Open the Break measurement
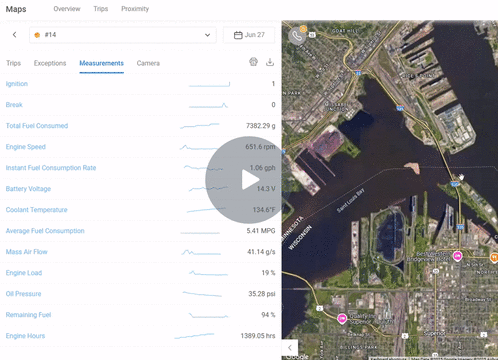Viewport: 498px width, 360px height. 14,105
